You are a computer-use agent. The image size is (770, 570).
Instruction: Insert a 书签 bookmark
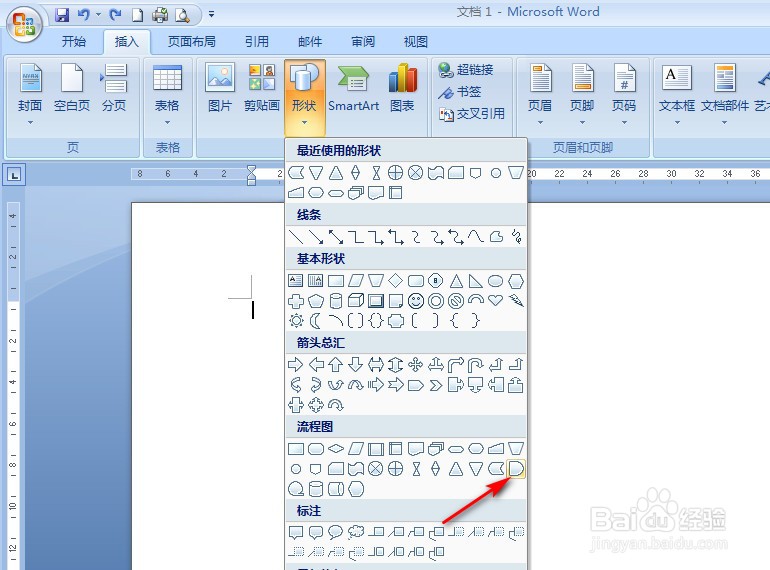(460, 92)
